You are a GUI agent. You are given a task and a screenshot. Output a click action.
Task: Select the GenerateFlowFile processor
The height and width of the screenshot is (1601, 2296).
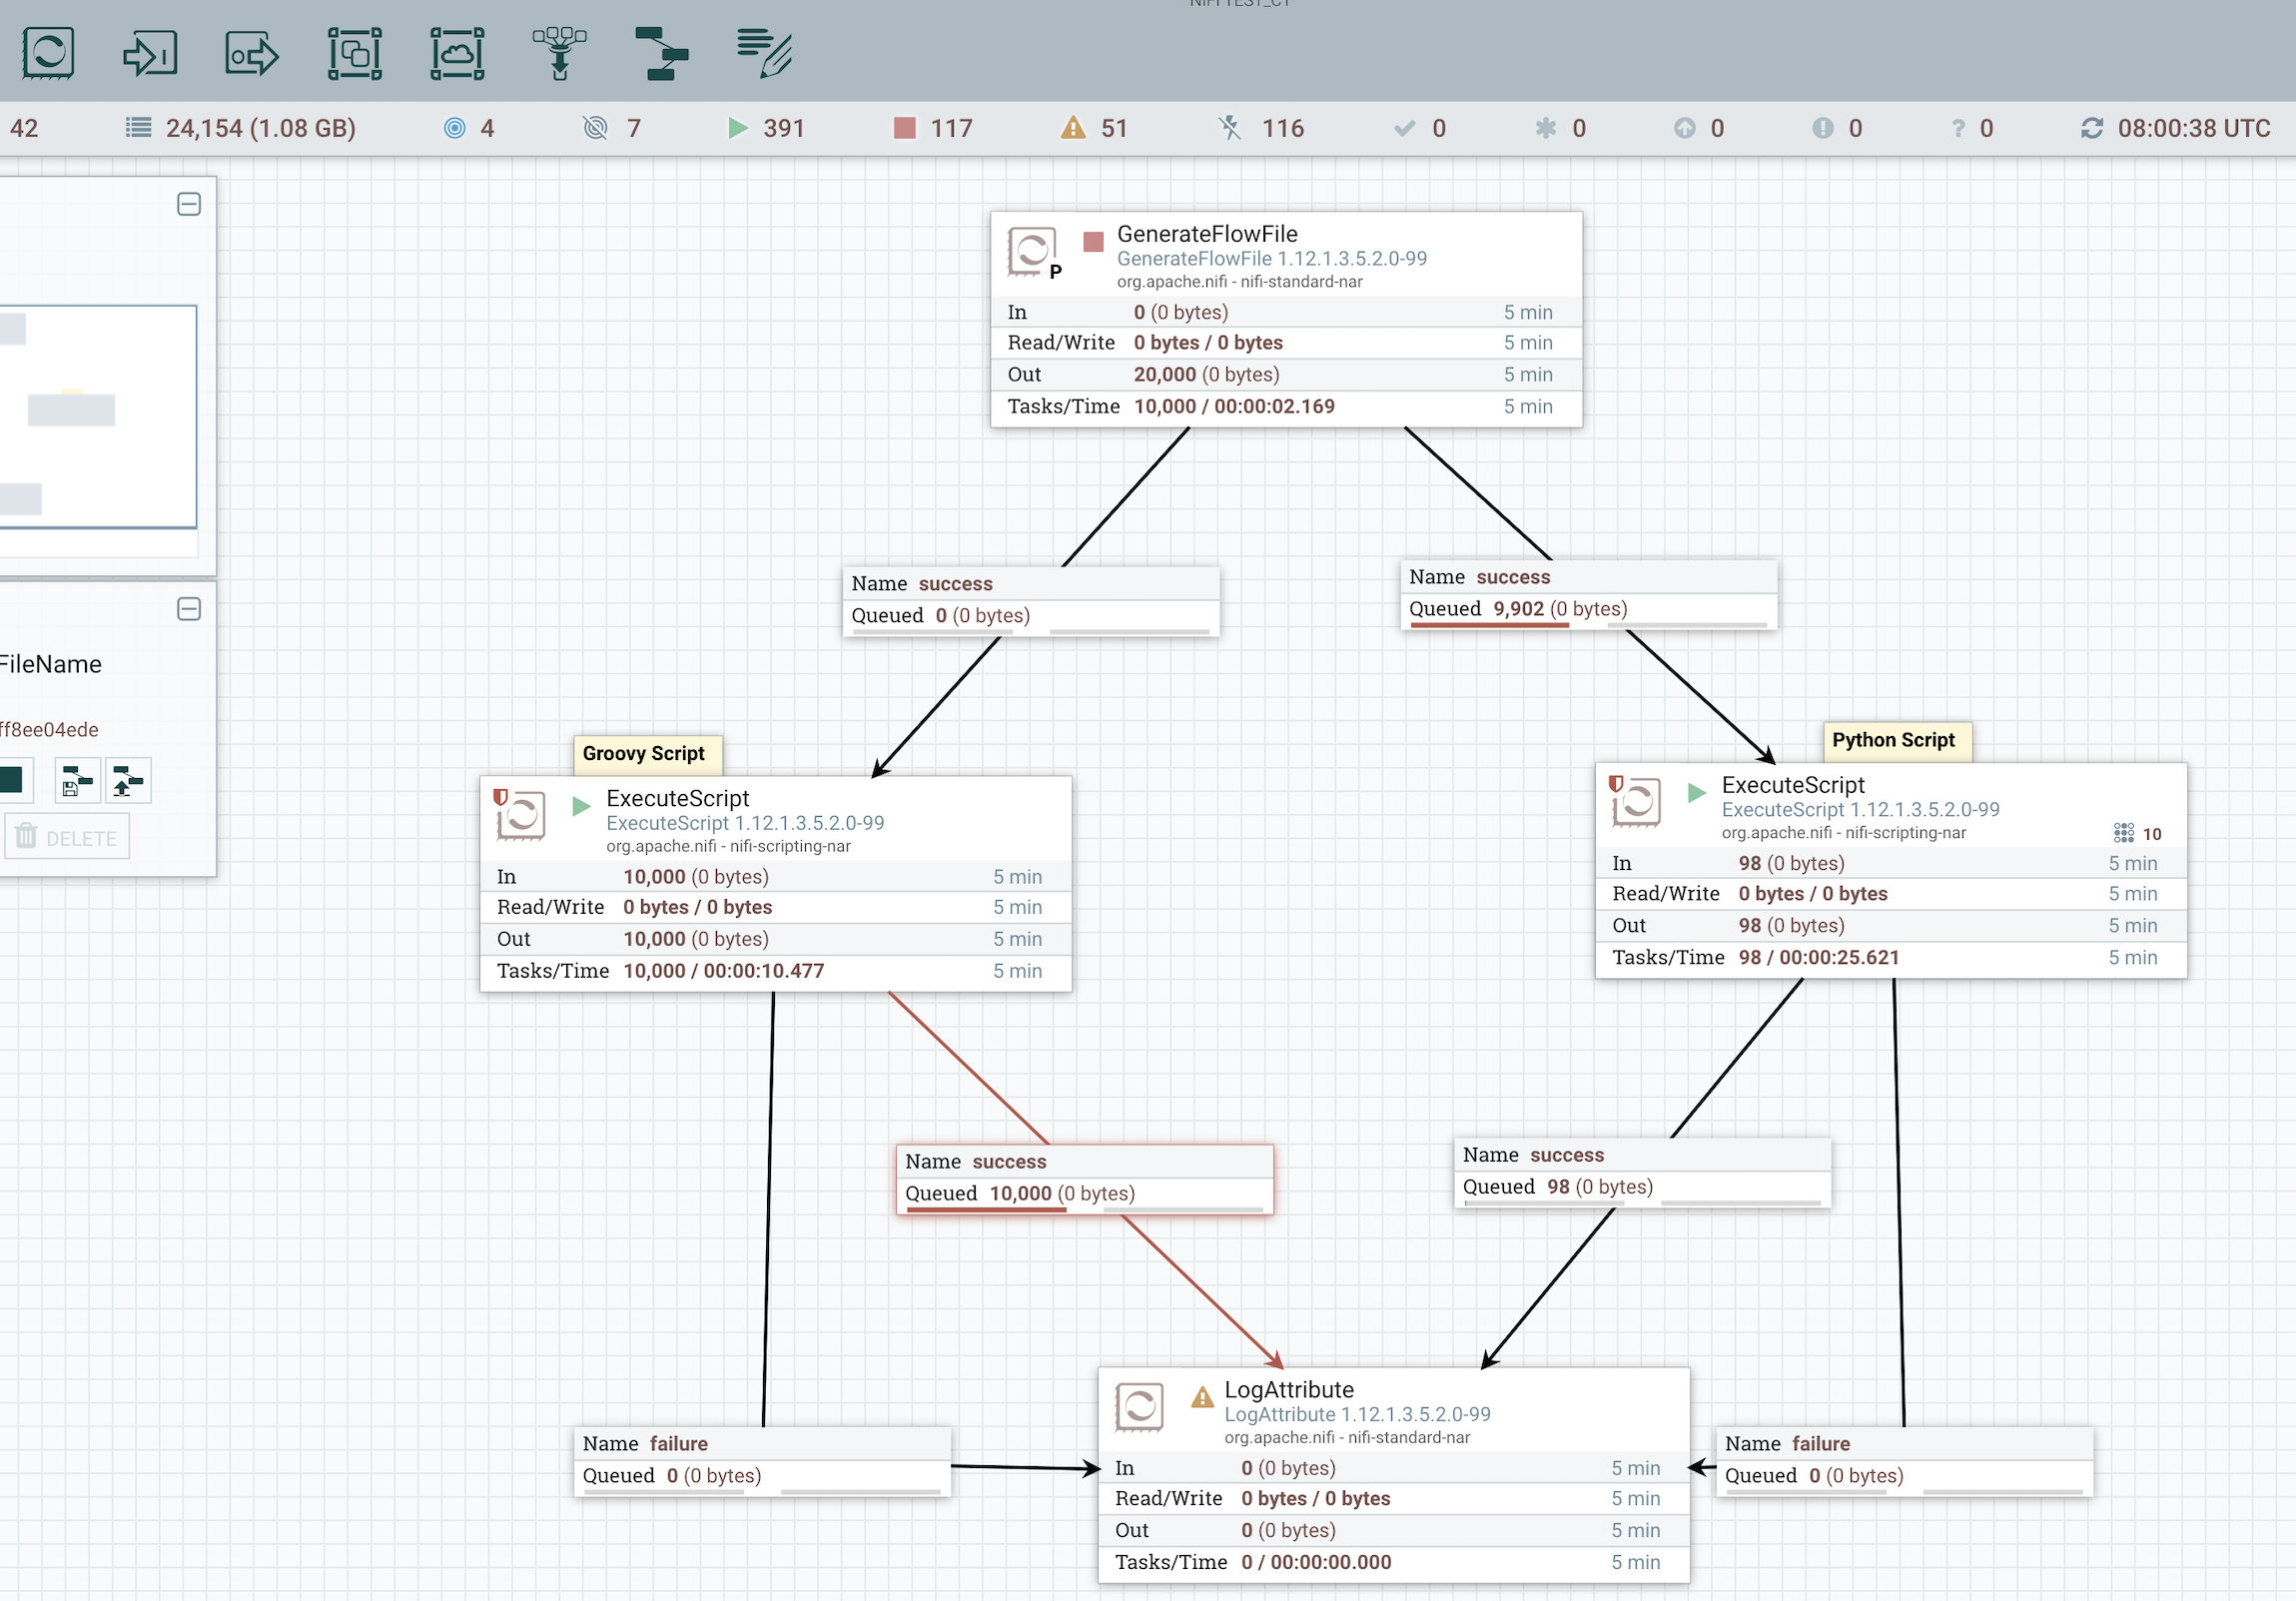click(1285, 319)
